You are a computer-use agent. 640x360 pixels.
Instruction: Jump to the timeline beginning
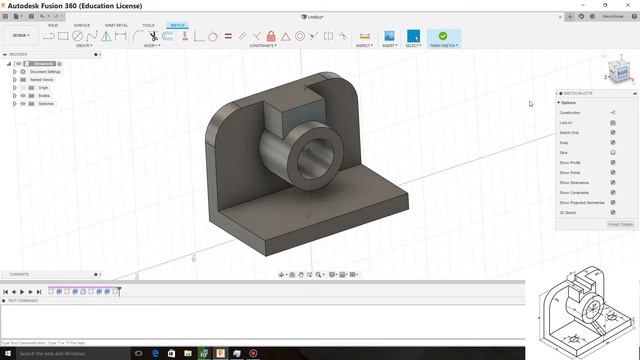pyautogui.click(x=5, y=292)
